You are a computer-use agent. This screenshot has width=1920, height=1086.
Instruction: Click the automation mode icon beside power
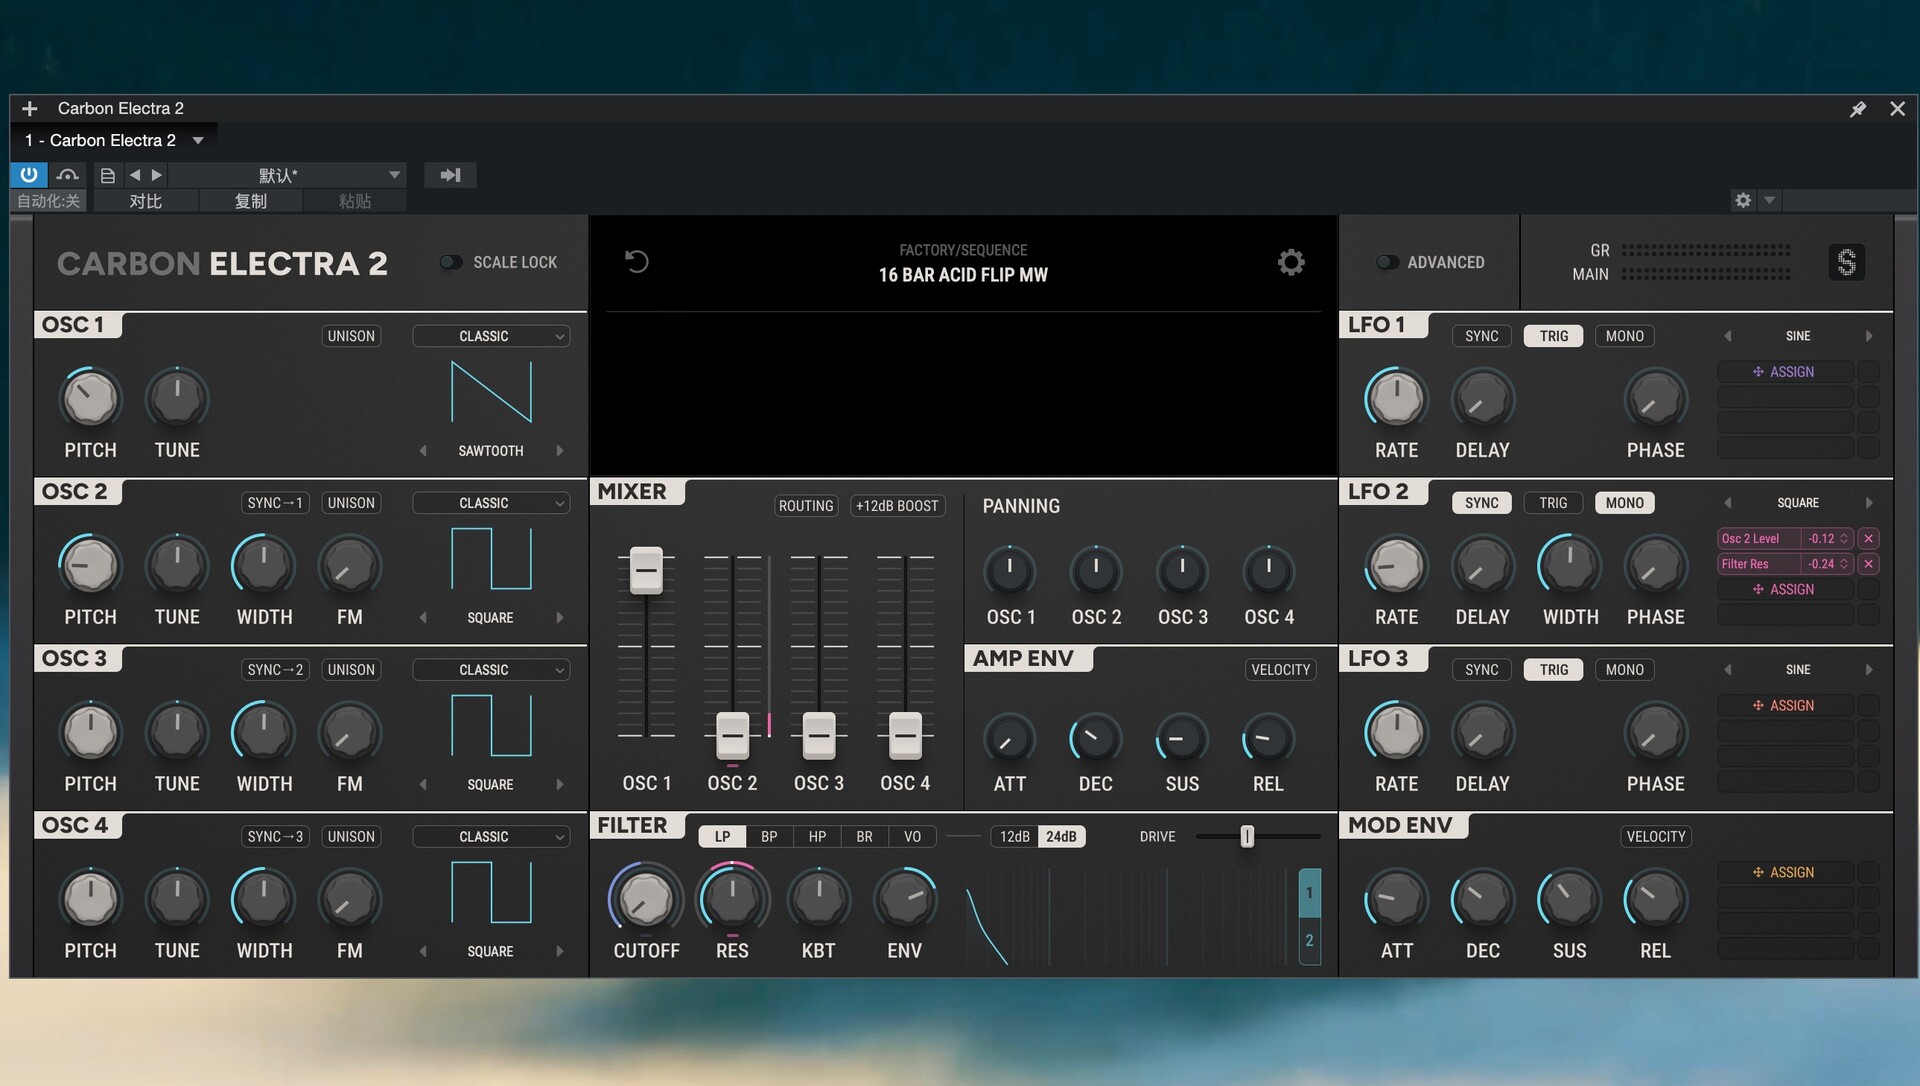(68, 175)
